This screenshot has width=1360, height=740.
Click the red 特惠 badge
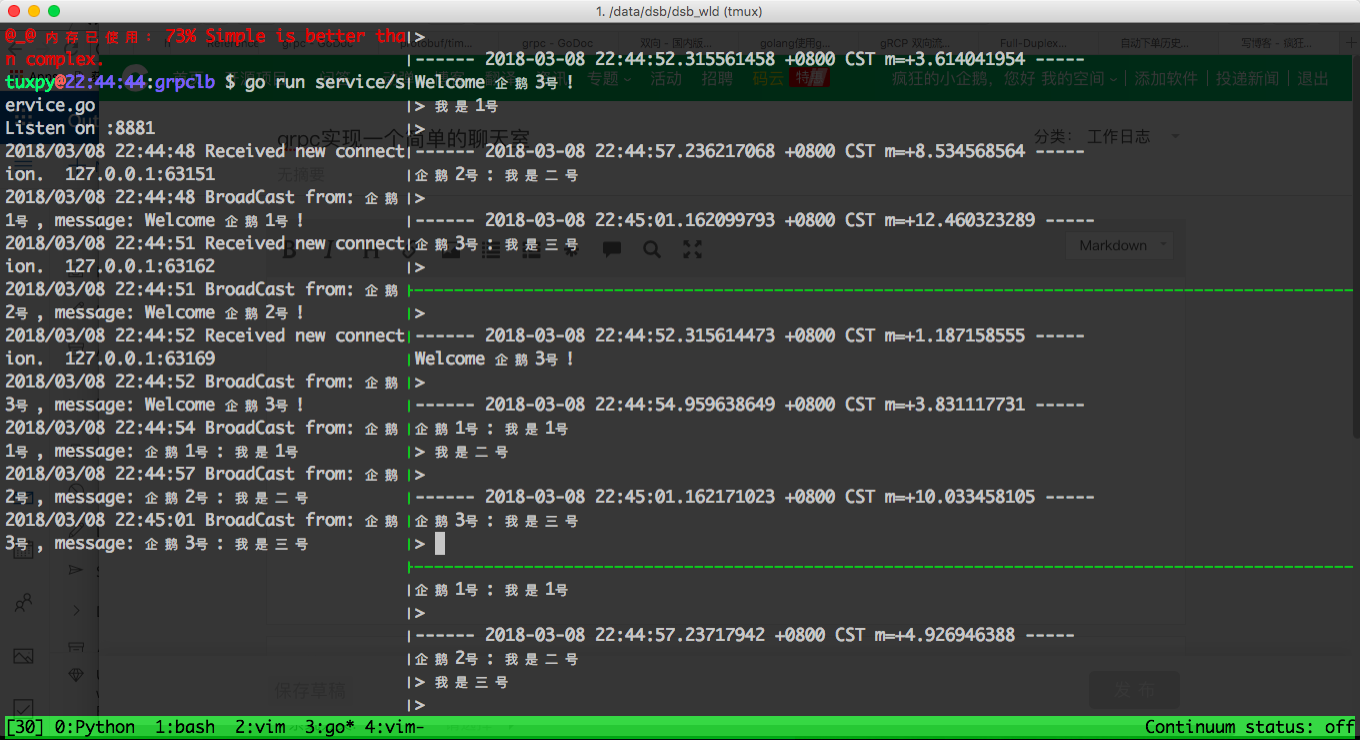(x=810, y=79)
